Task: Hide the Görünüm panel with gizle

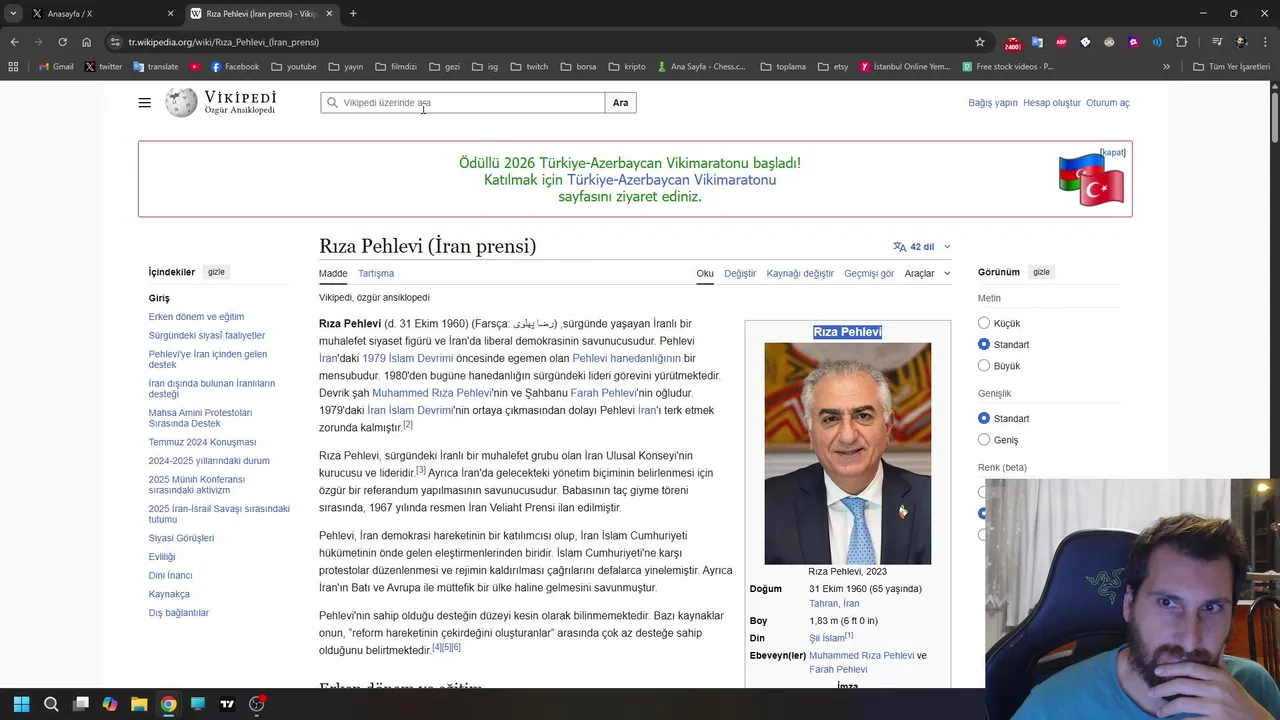Action: coord(1041,272)
